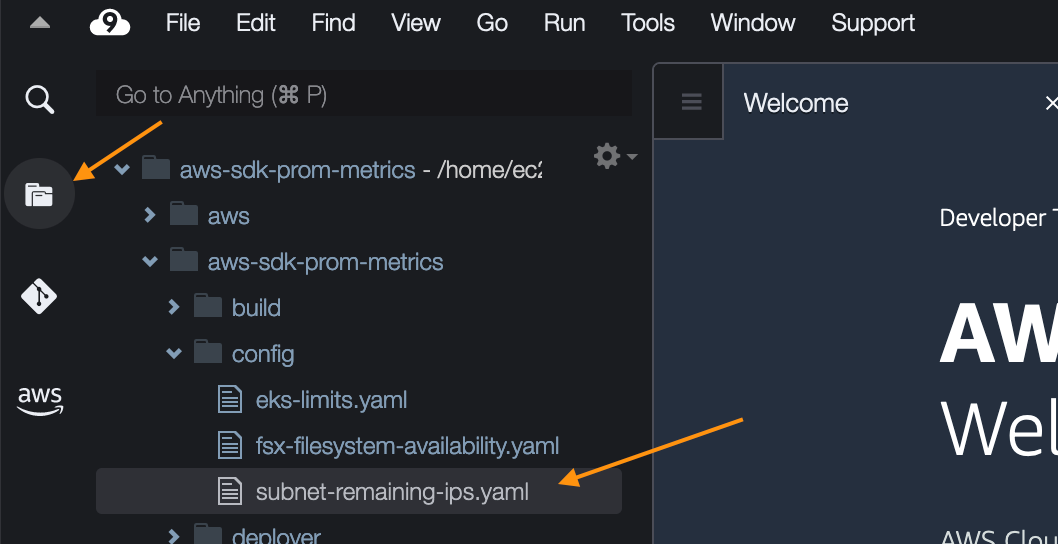Open the search panel magnifier icon

(x=40, y=100)
